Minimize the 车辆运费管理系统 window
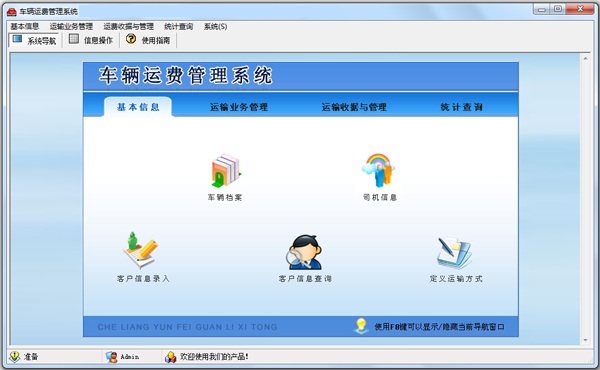The height and width of the screenshot is (370, 600). (542, 9)
